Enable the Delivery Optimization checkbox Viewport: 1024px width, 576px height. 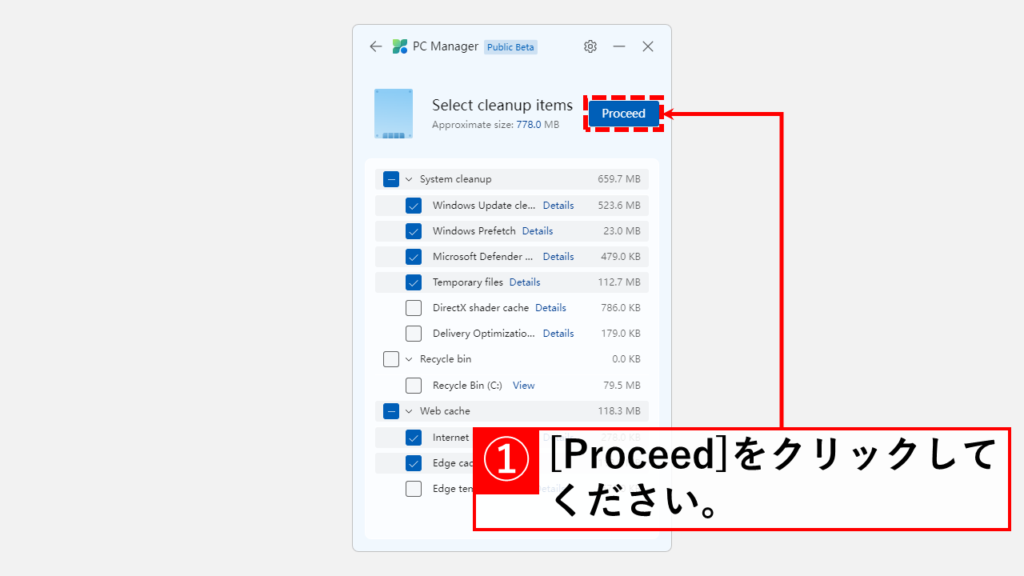pos(413,333)
